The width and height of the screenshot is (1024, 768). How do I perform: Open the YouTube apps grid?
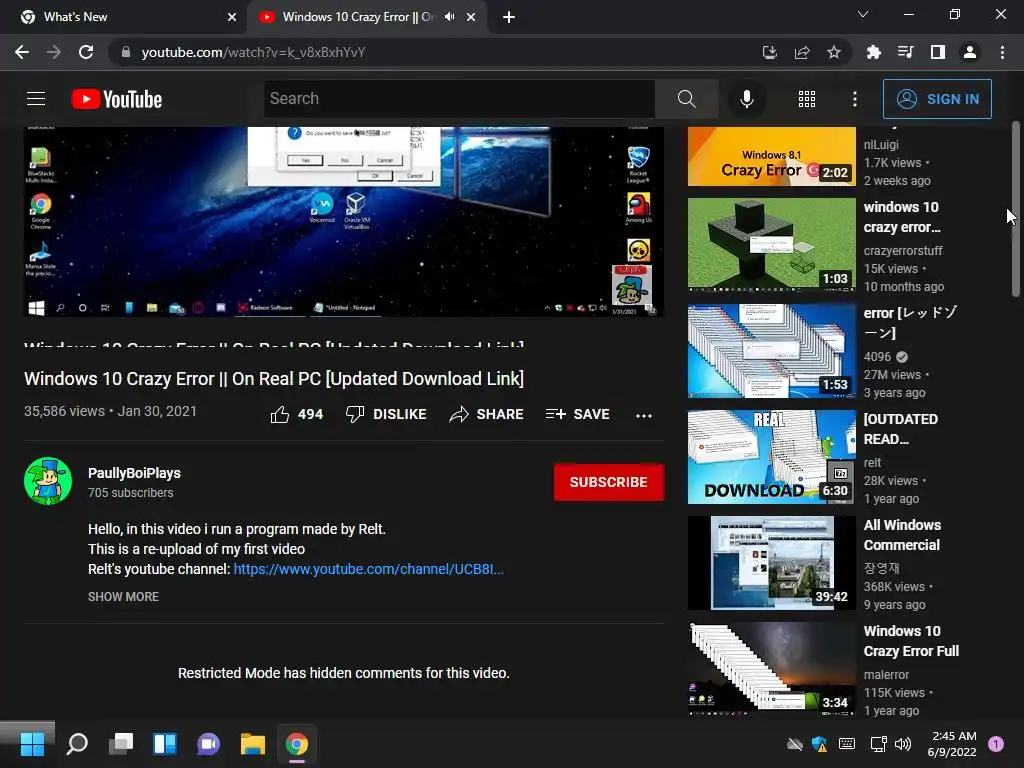pos(807,99)
